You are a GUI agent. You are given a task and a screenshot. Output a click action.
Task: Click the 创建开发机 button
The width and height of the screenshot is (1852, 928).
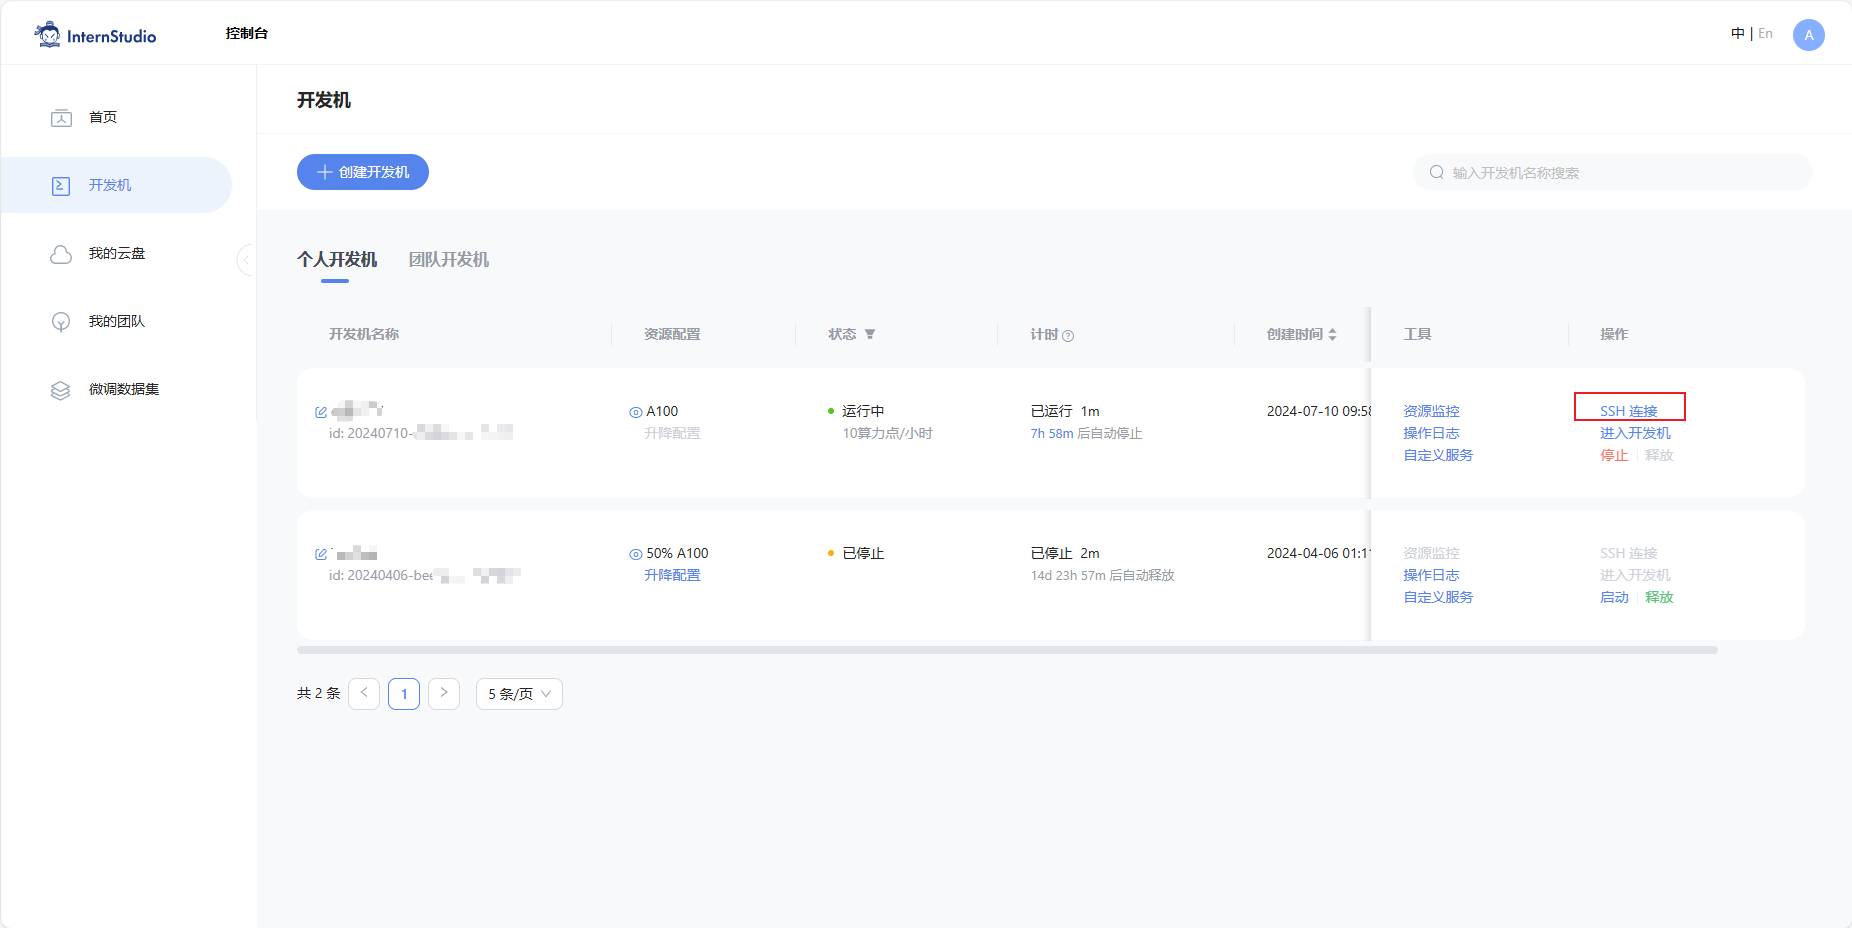363,172
